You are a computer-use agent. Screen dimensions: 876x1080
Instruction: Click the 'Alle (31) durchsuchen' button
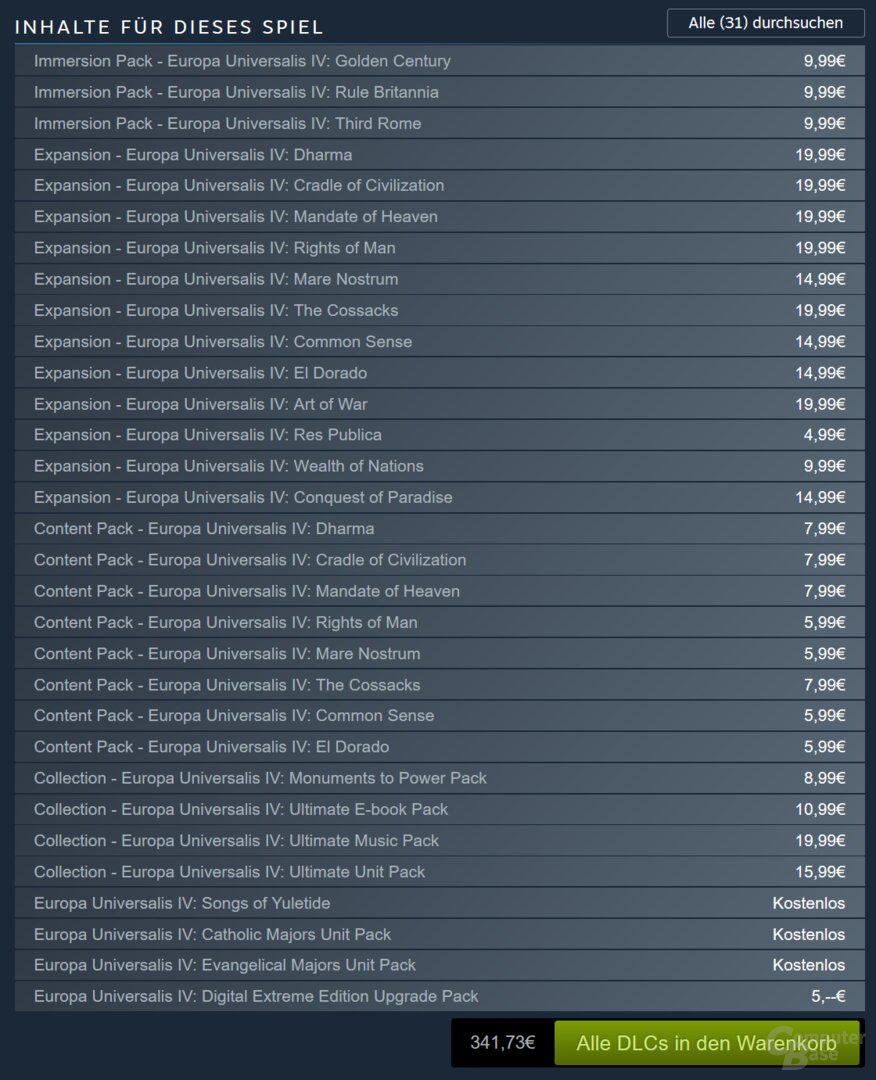(x=765, y=23)
